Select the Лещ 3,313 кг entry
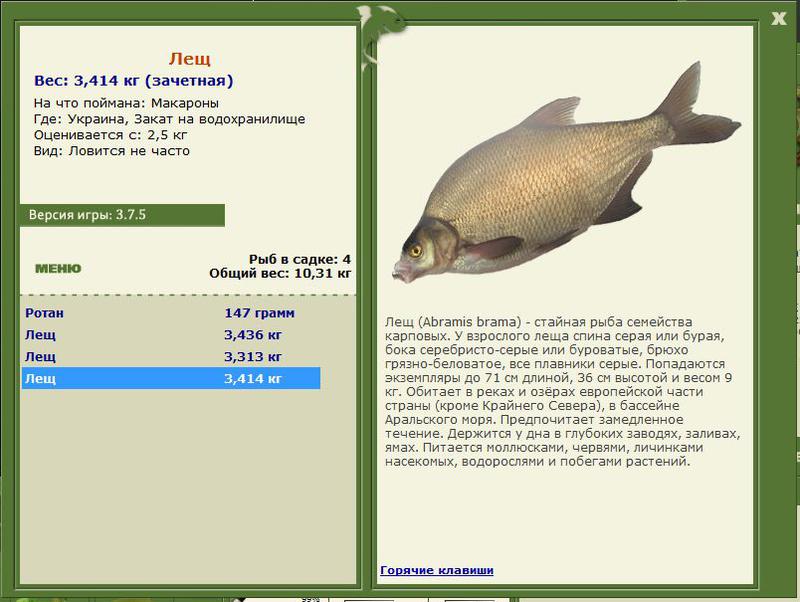800x602 pixels. (170, 357)
